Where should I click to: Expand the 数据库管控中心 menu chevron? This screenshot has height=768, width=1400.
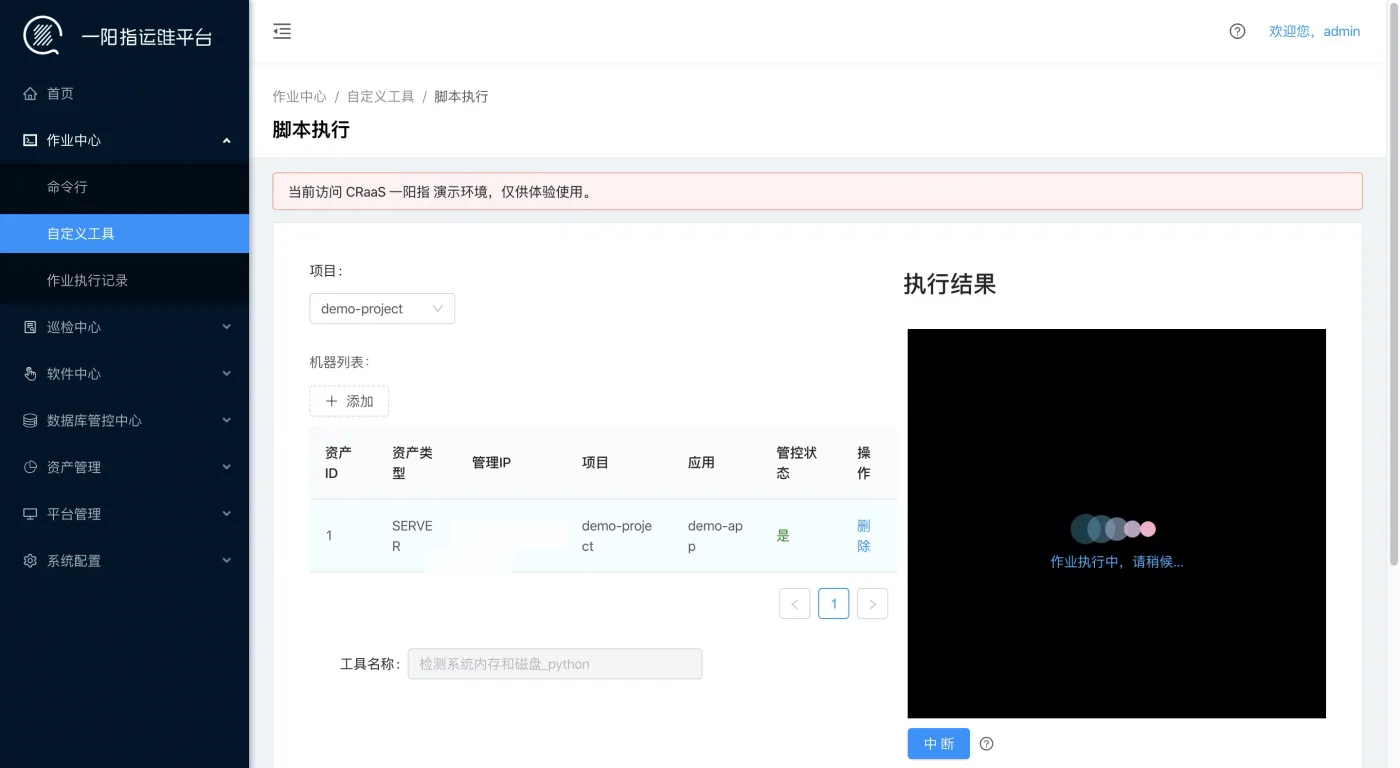pos(226,421)
